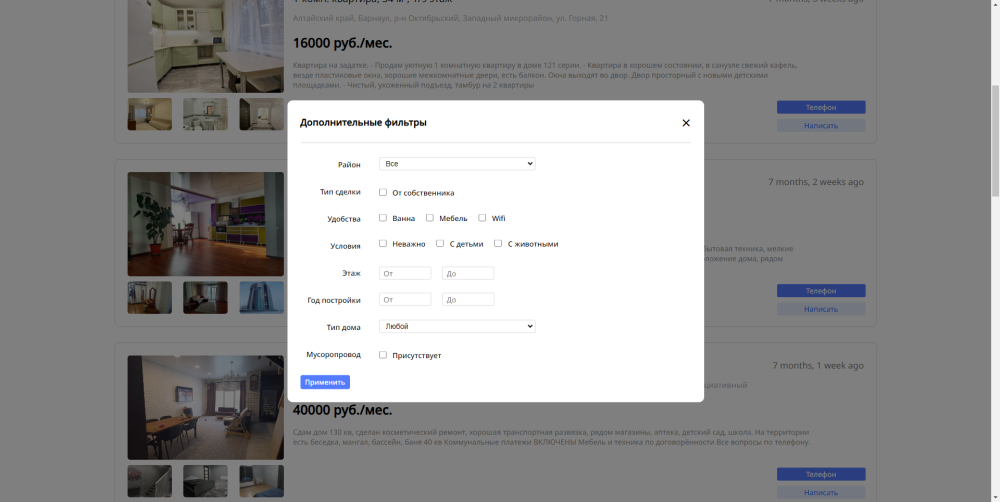Viewport: 1000px width, 502px height.
Task: Click the Этаж До input field
Action: [468, 273]
